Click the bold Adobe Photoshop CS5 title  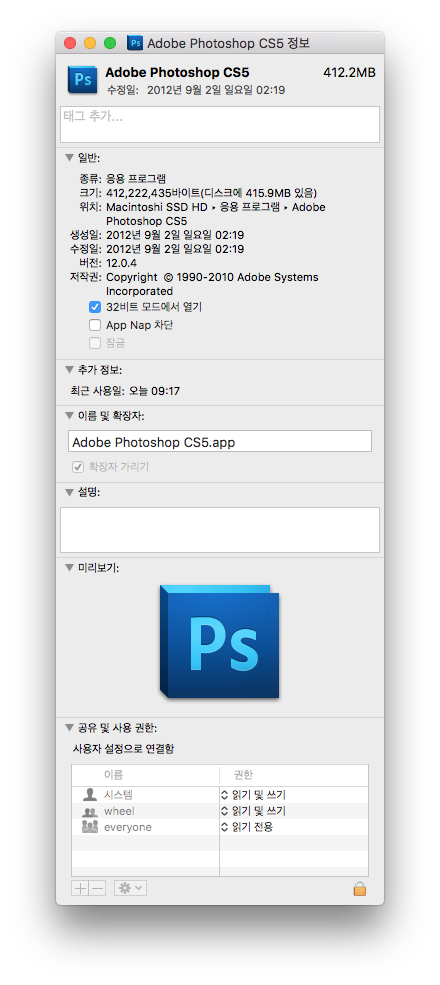click(177, 72)
